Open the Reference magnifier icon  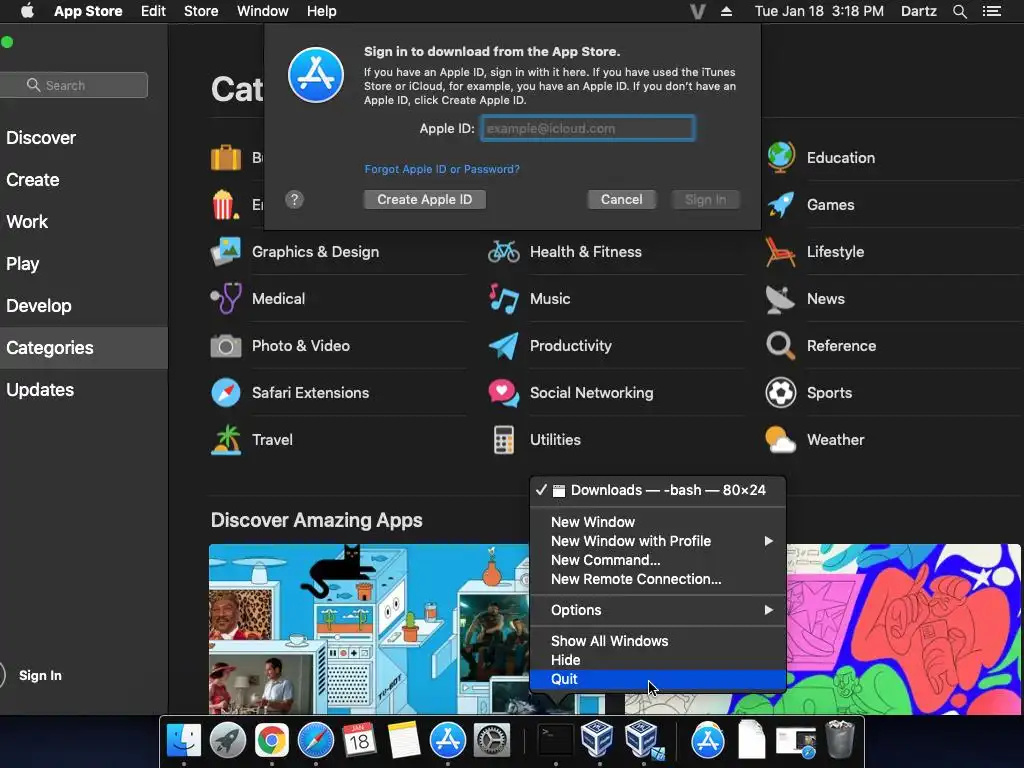780,345
